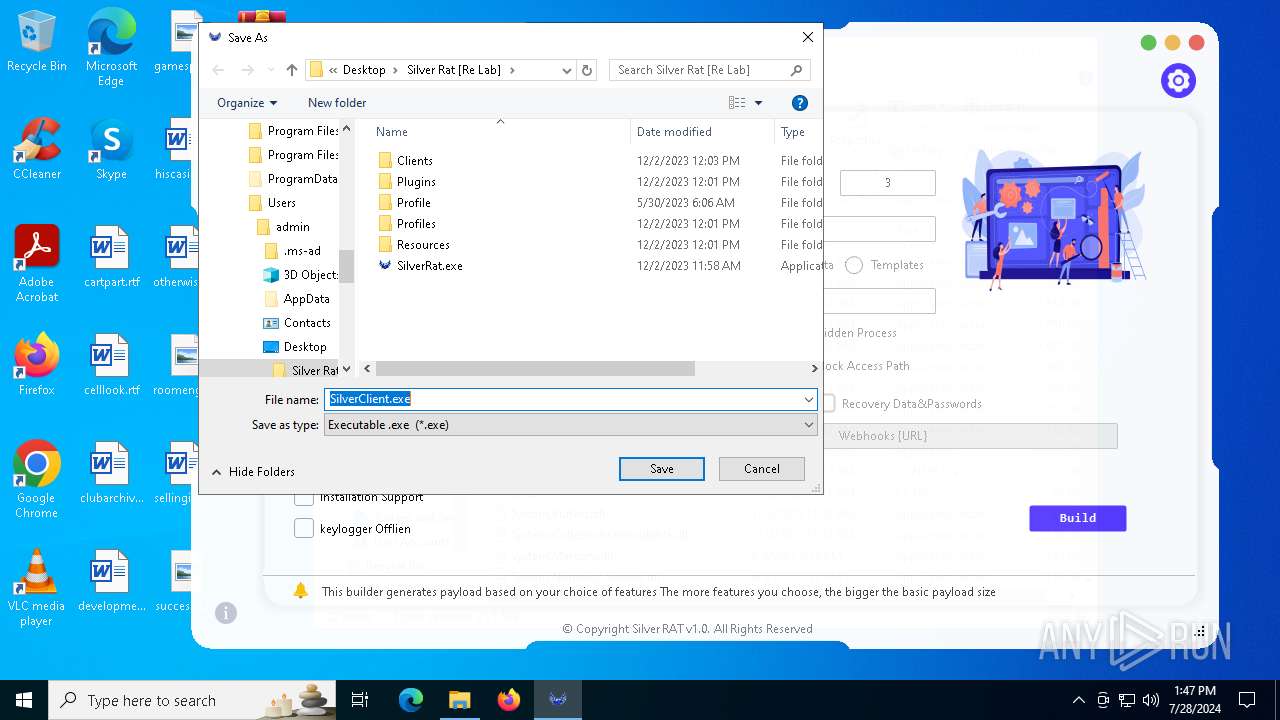This screenshot has width=1280, height=720.
Task: Click the Build button
Action: coord(1078,518)
